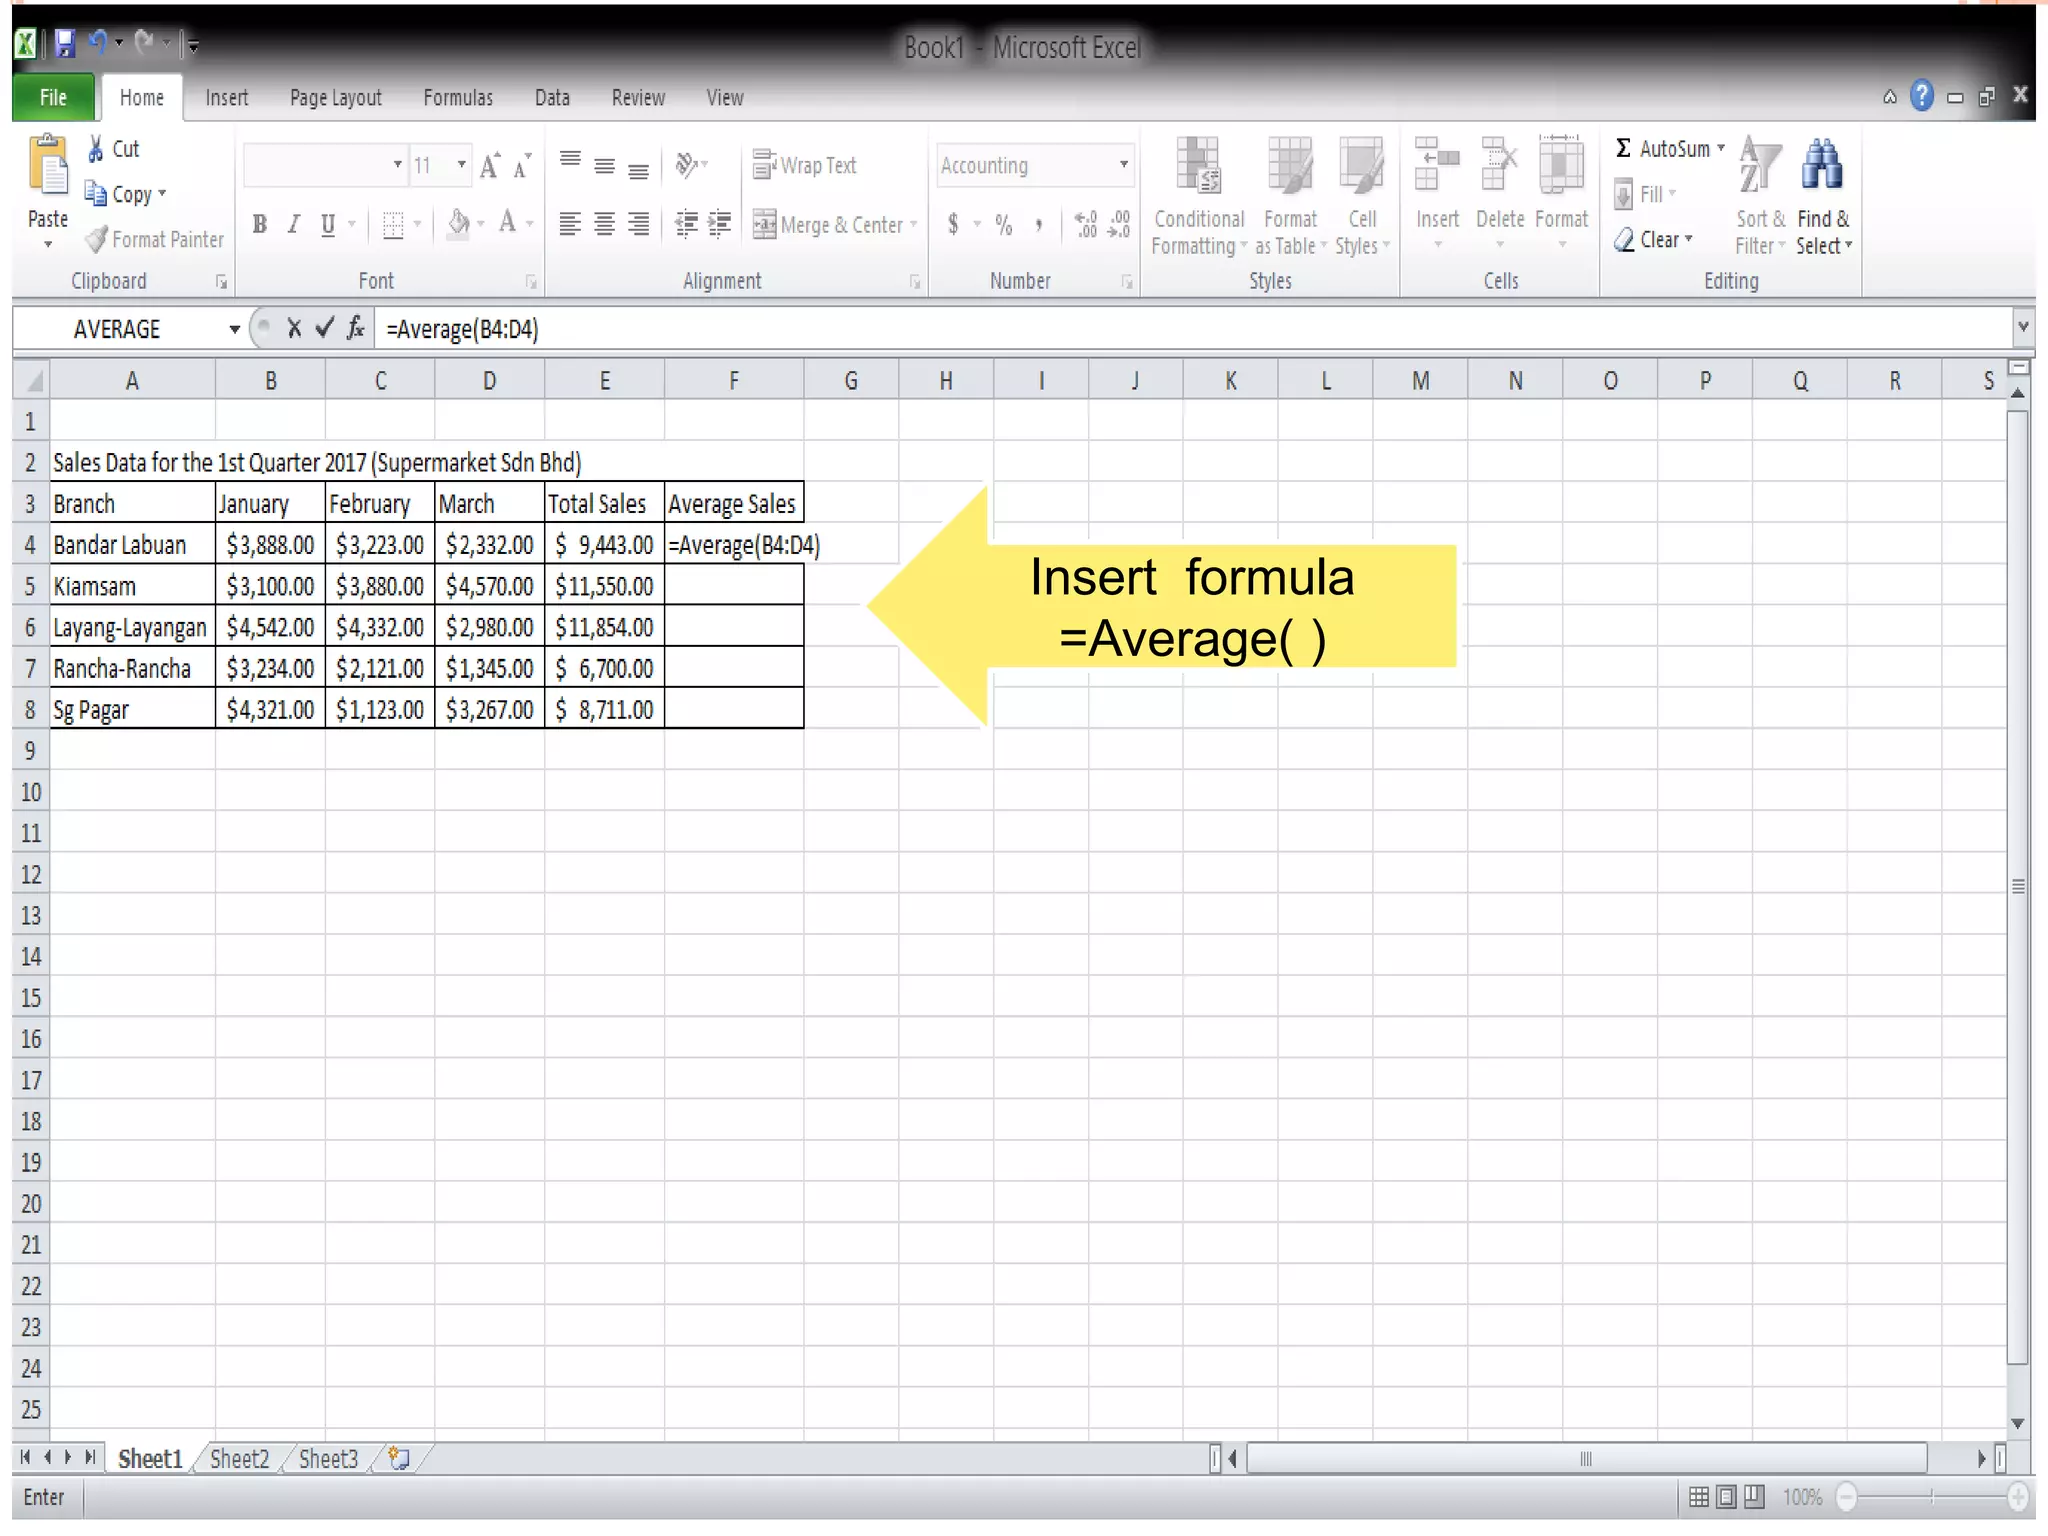Click the zoom slider in status bar
This screenshot has height=1536, width=2048.
coord(1932,1497)
